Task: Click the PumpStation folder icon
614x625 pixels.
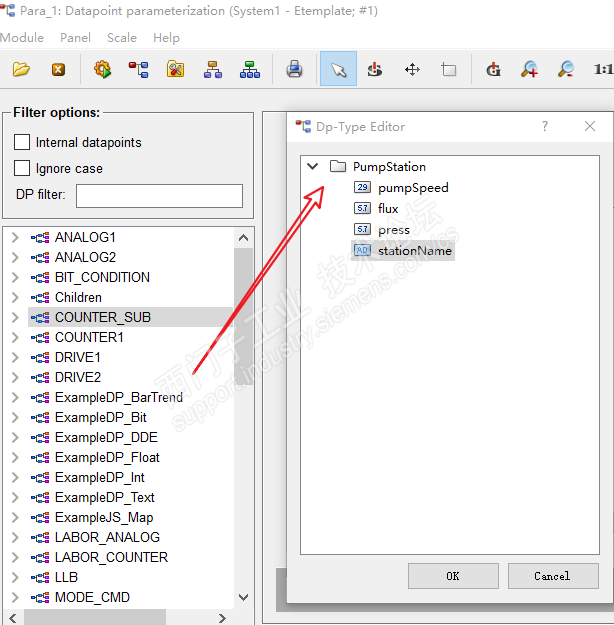Action: point(338,166)
